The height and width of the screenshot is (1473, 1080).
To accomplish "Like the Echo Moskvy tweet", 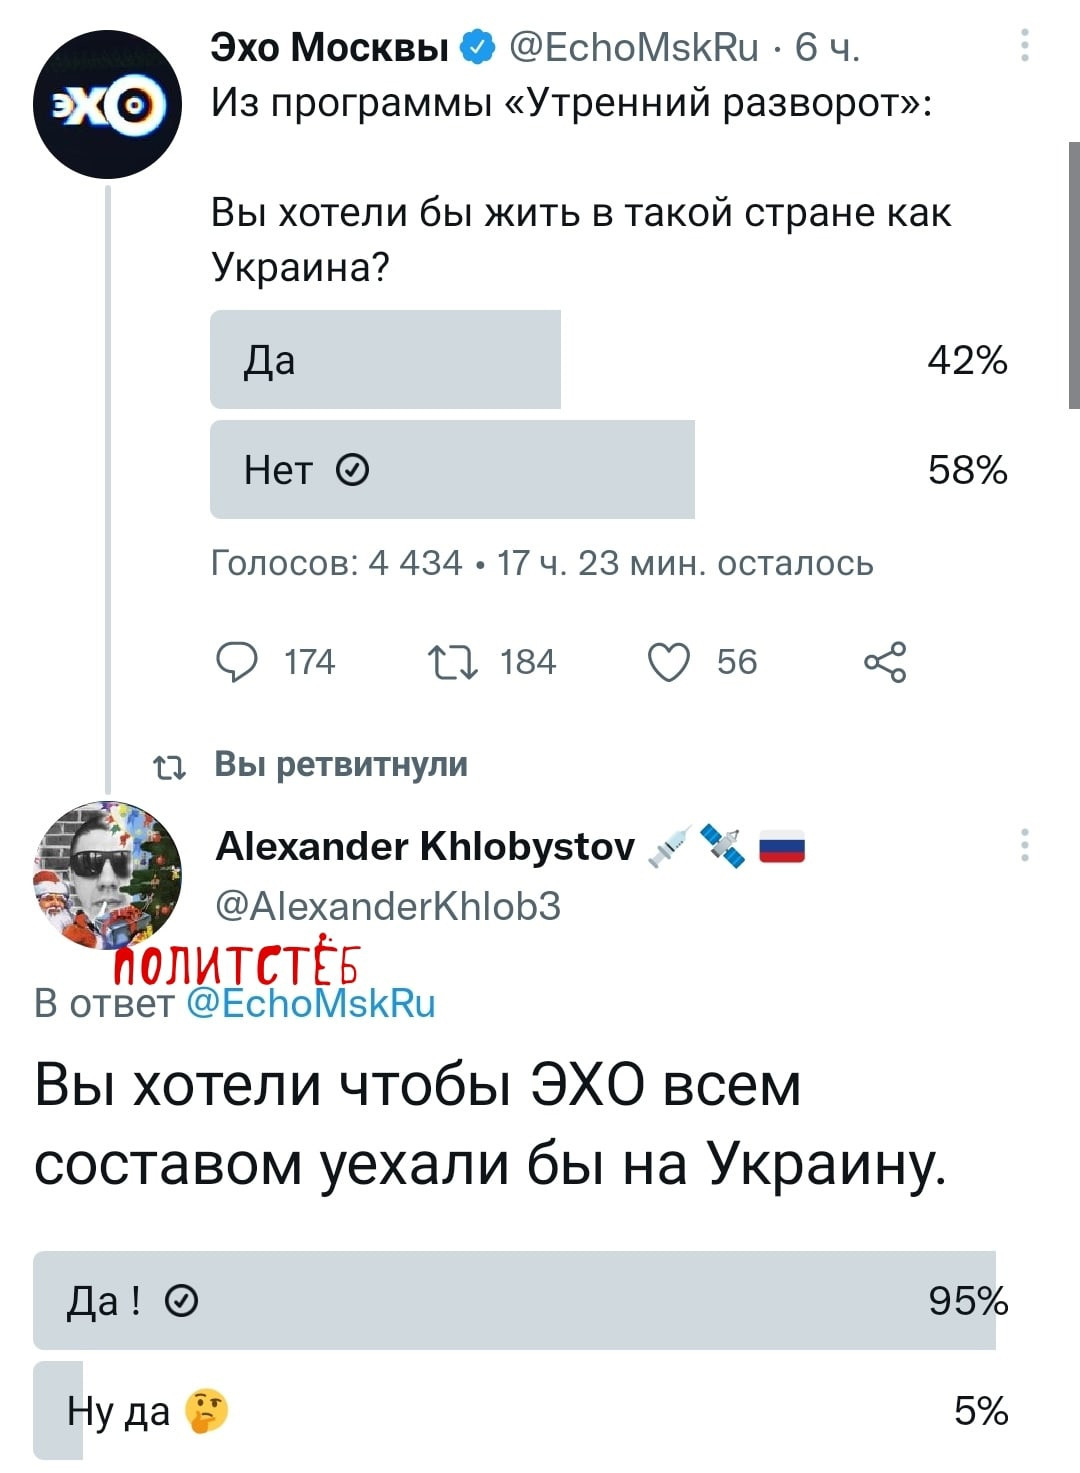I will [669, 662].
